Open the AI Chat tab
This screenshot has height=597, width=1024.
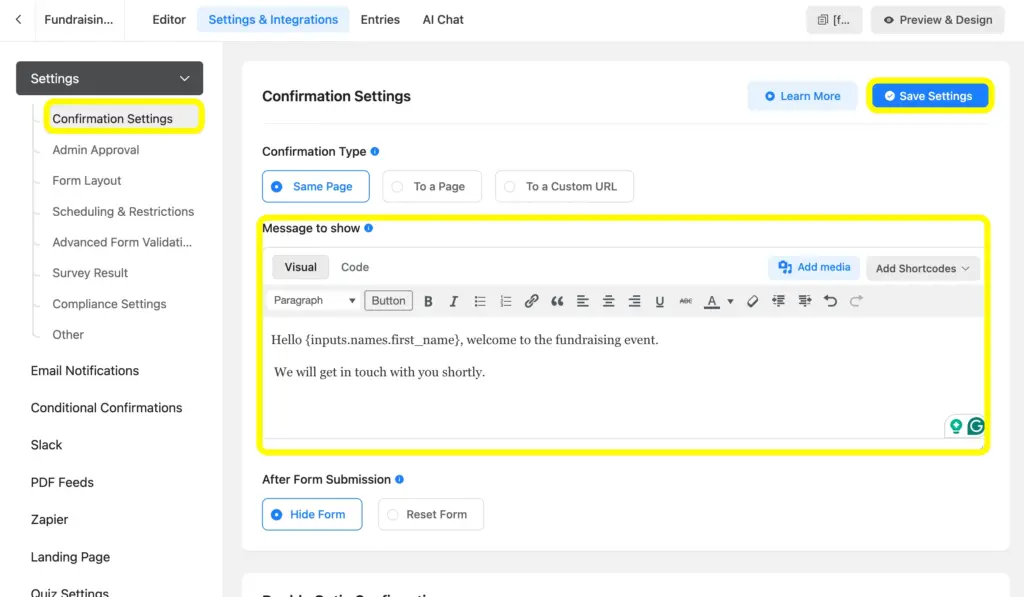[443, 20]
